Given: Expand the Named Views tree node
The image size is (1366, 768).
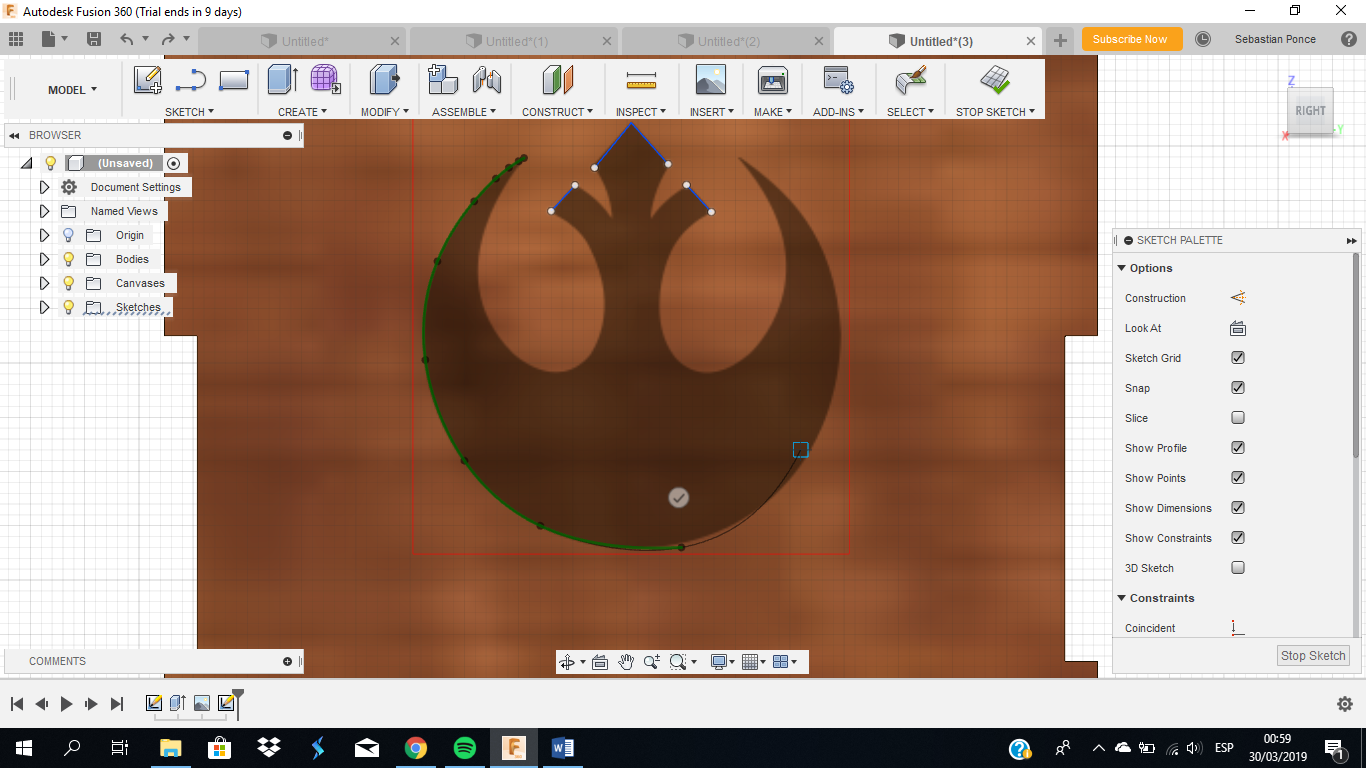Looking at the screenshot, I should [44, 211].
